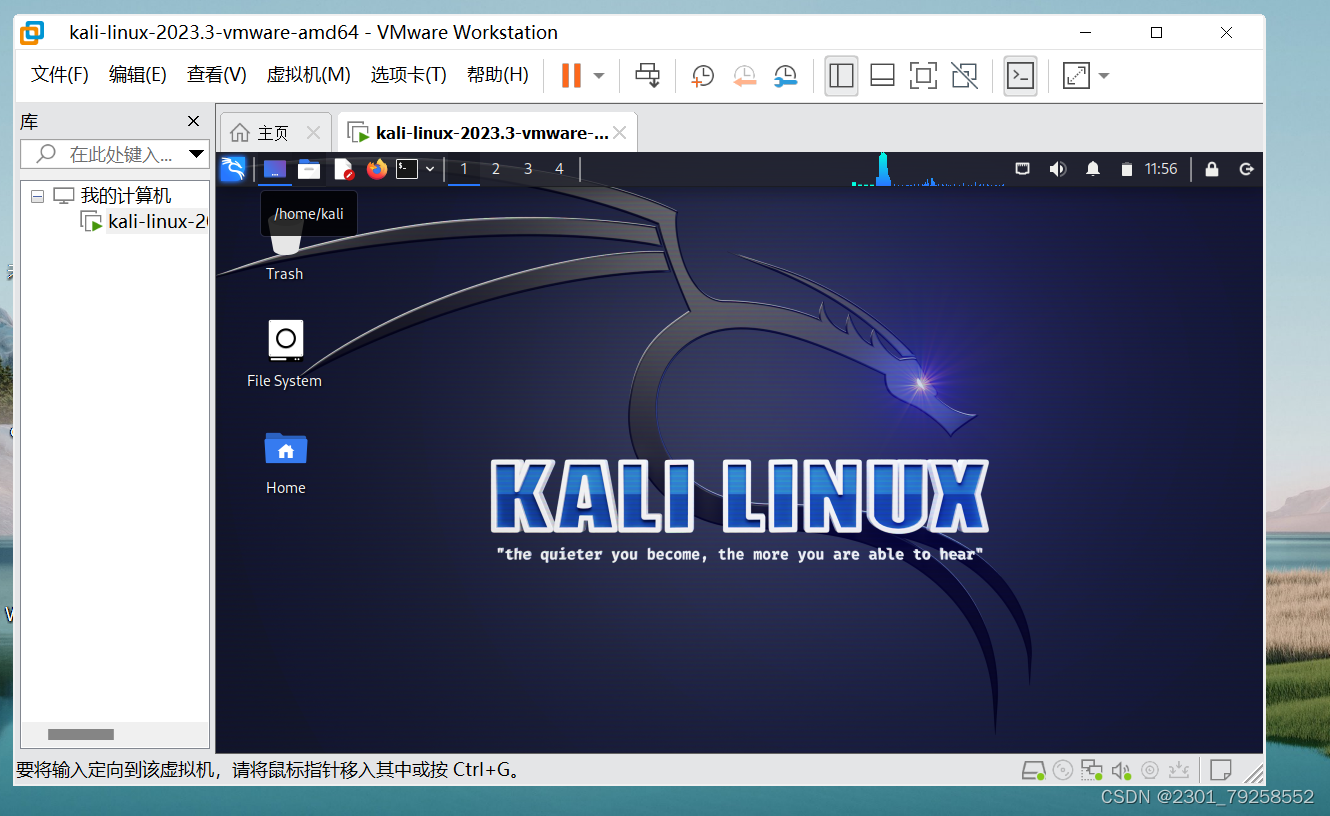Open the 文件(F) menu

(60, 75)
